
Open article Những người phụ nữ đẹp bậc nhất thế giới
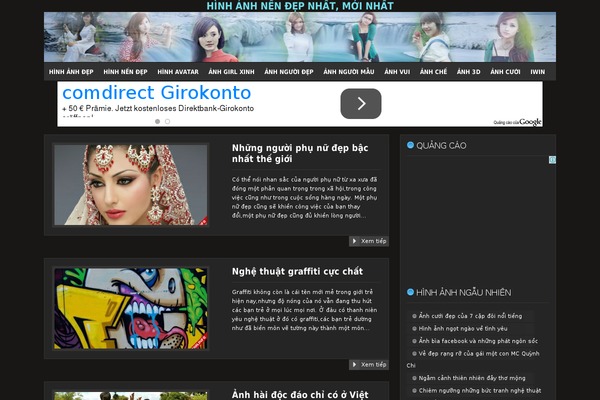(300, 153)
